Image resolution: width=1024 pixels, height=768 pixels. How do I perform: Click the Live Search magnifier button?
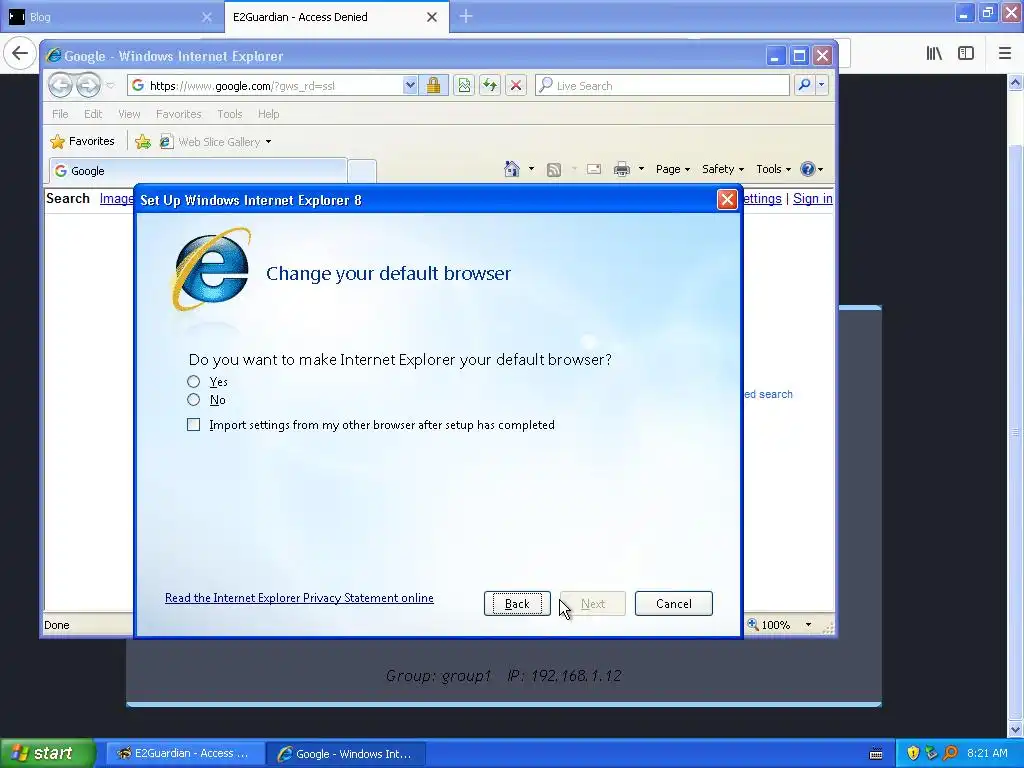805,85
